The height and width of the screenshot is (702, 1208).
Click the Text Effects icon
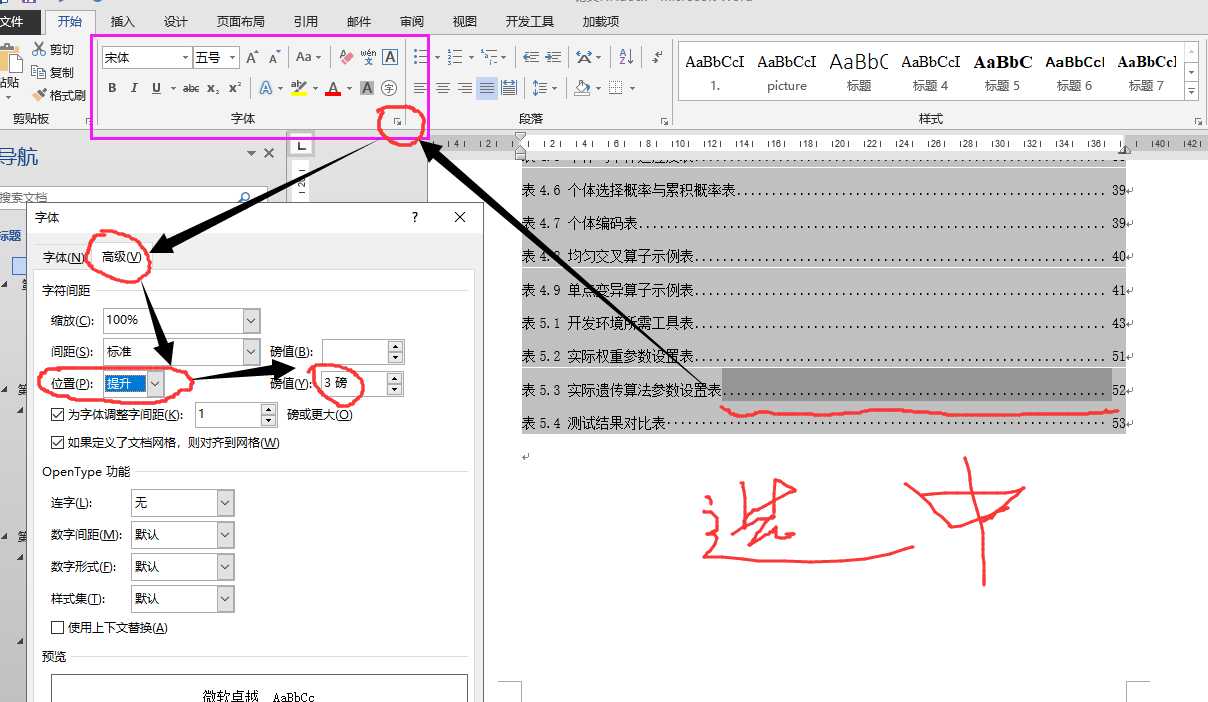266,89
